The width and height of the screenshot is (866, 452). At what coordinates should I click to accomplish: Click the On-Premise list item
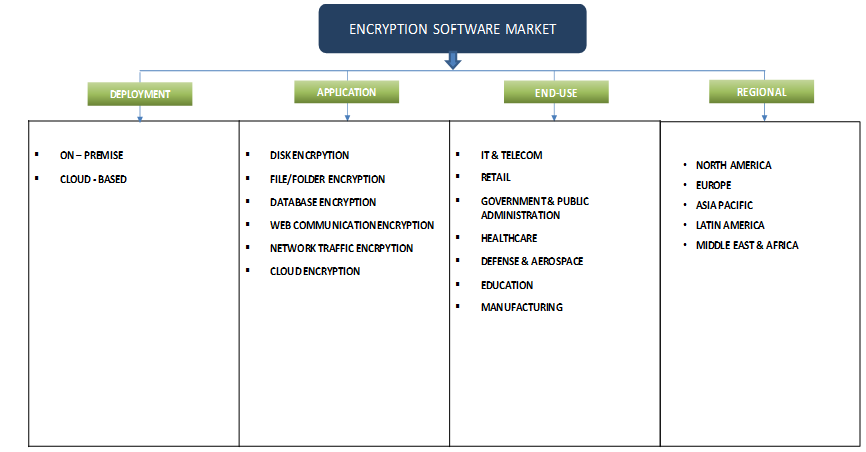(x=91, y=156)
